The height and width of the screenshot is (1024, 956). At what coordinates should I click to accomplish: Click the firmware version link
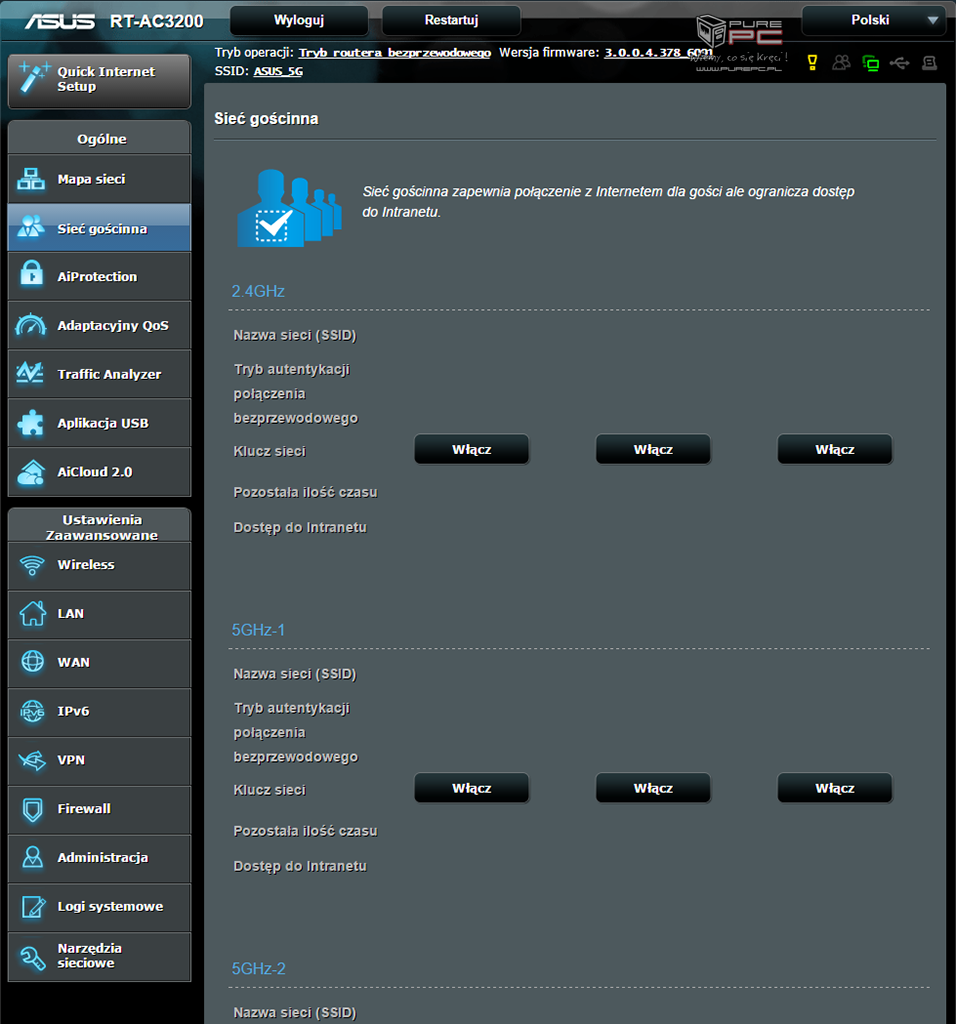[657, 52]
